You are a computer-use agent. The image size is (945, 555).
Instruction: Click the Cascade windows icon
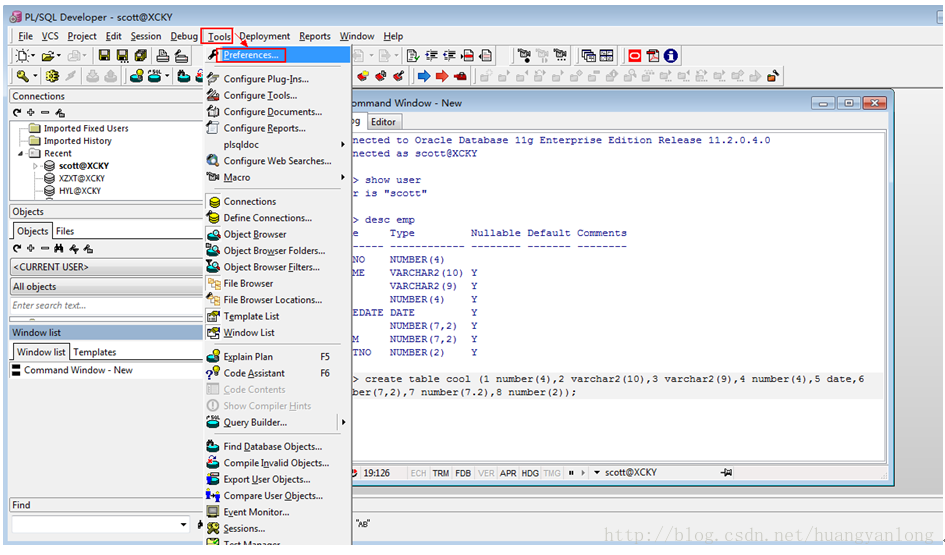point(588,56)
